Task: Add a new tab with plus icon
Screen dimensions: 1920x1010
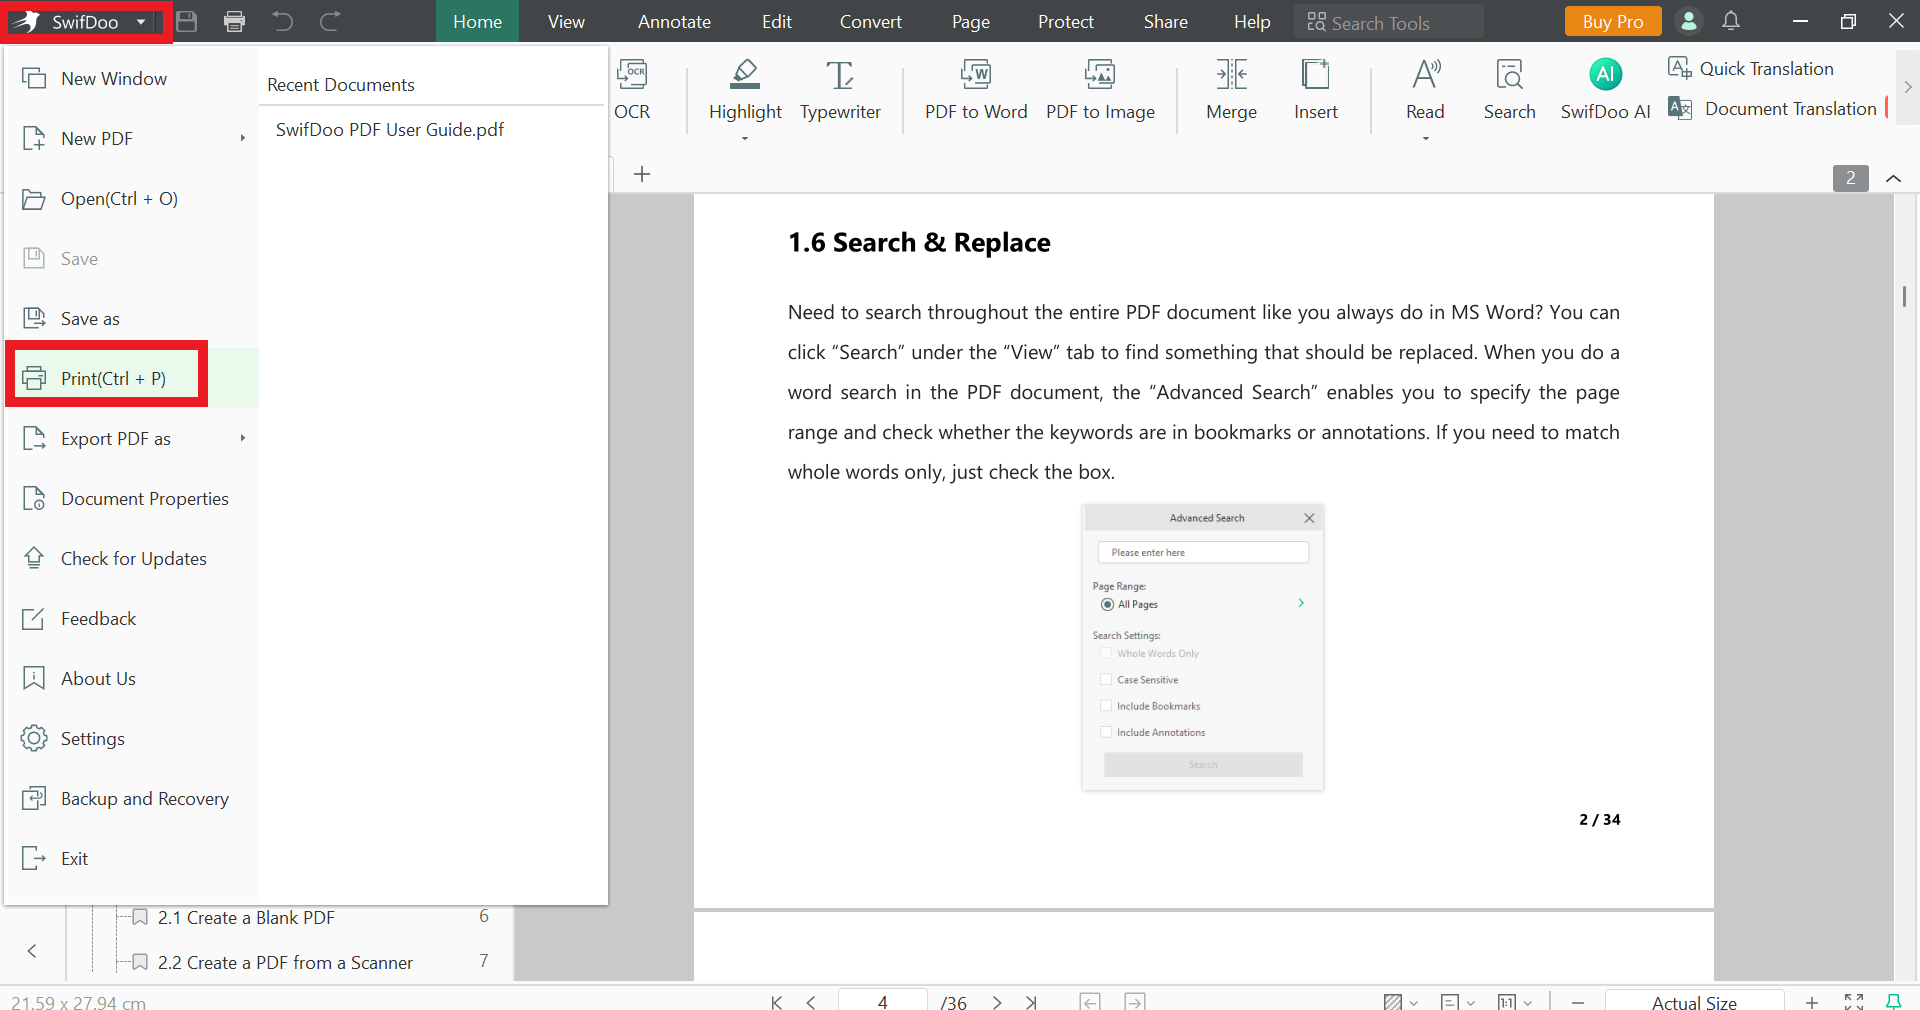Action: click(642, 174)
